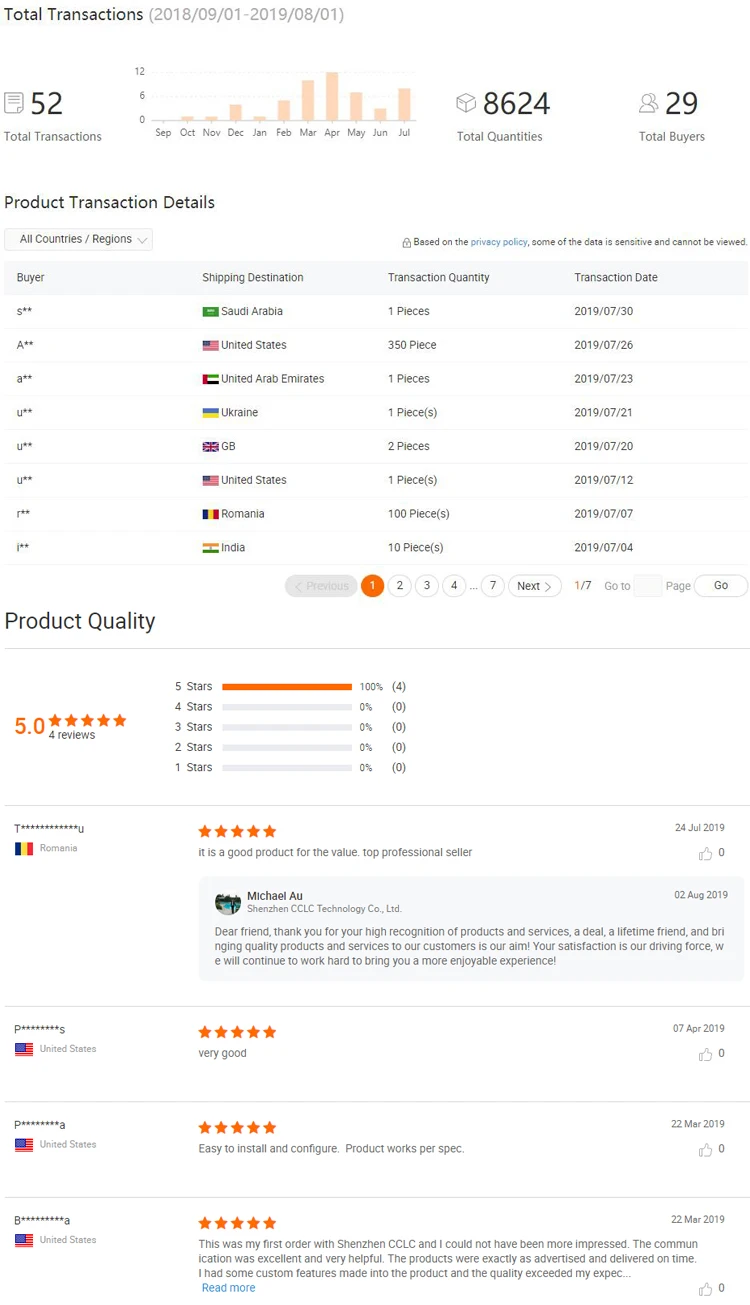The height and width of the screenshot is (1305, 750).
Task: Jump to page 7 of transactions
Action: click(492, 586)
